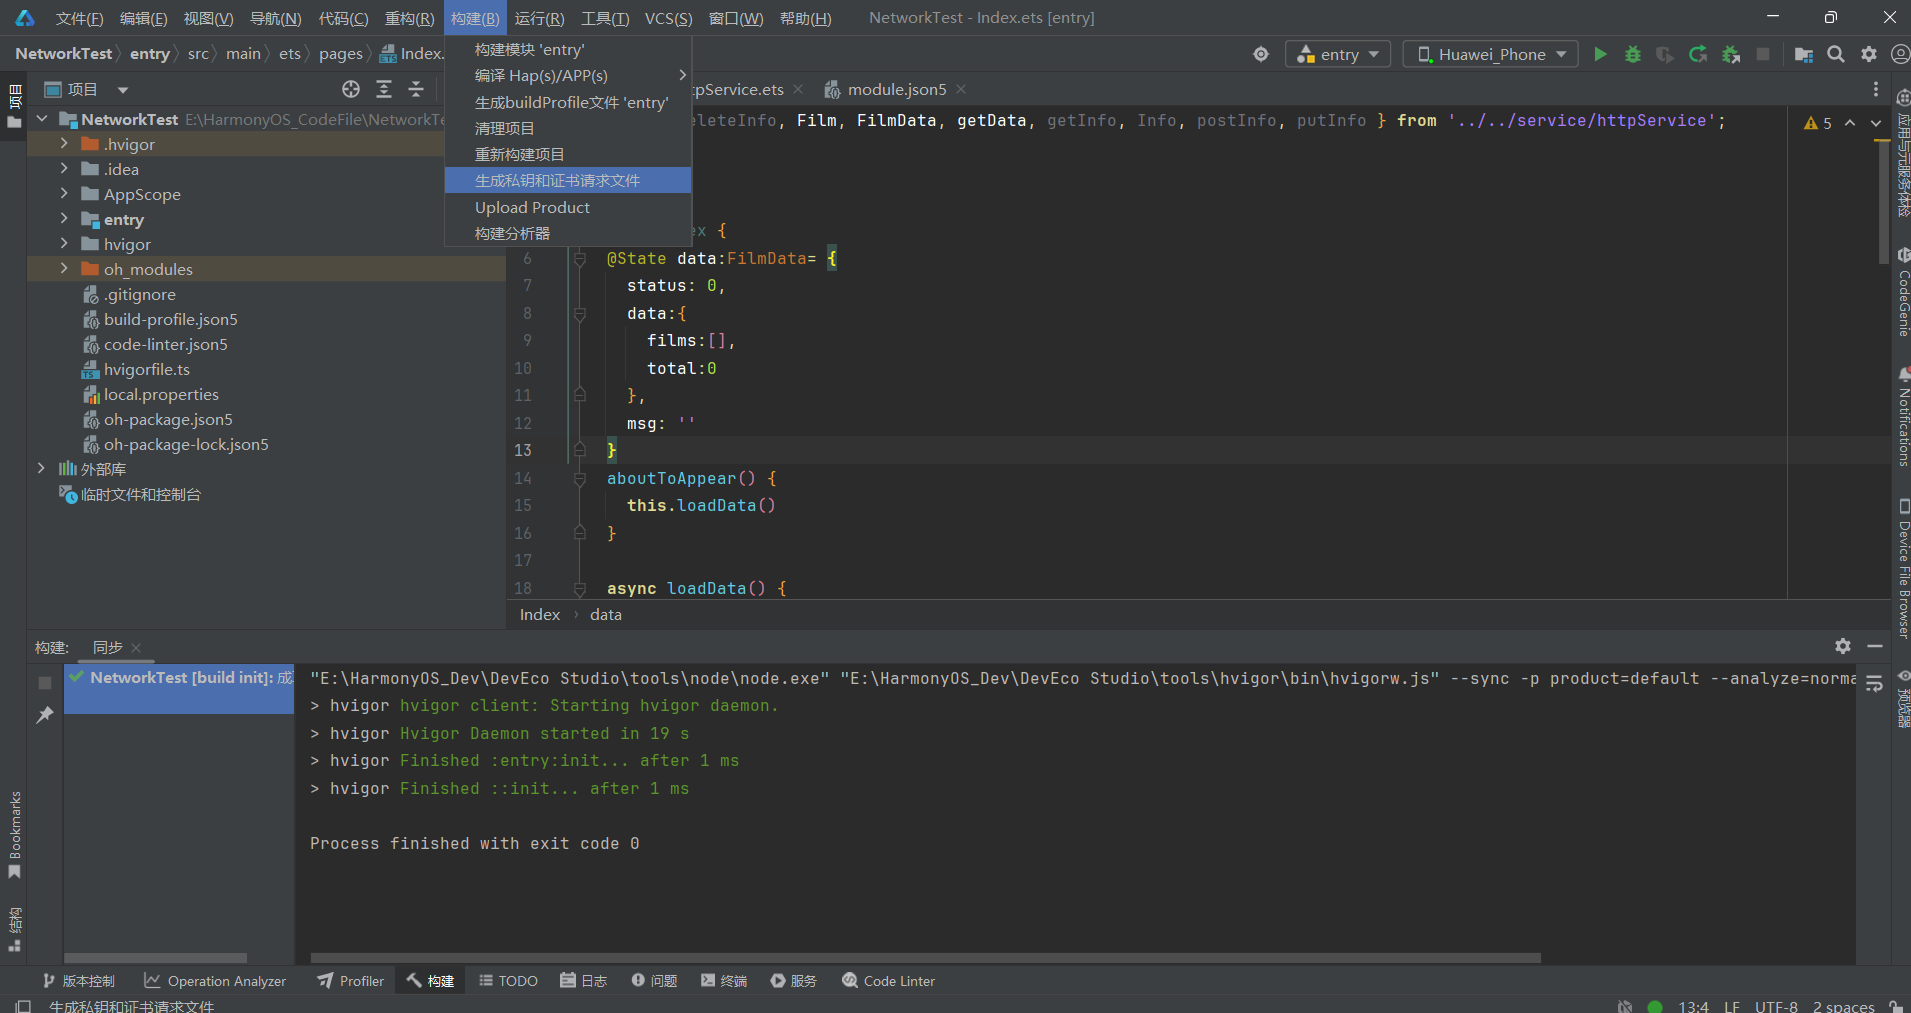Open Profiler tool window
Image resolution: width=1911 pixels, height=1013 pixels.
[351, 981]
